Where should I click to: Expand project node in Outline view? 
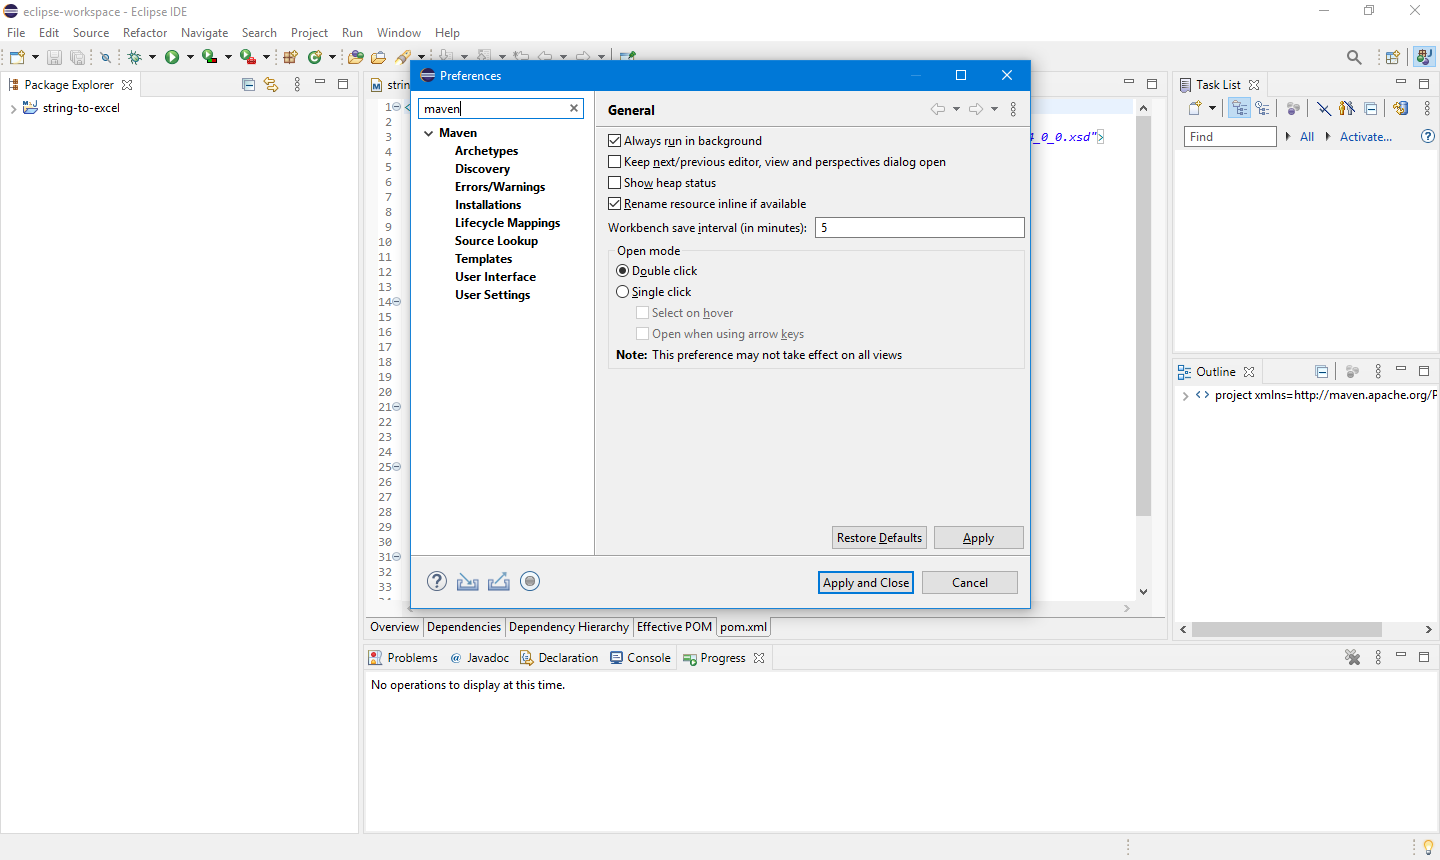coord(1185,396)
